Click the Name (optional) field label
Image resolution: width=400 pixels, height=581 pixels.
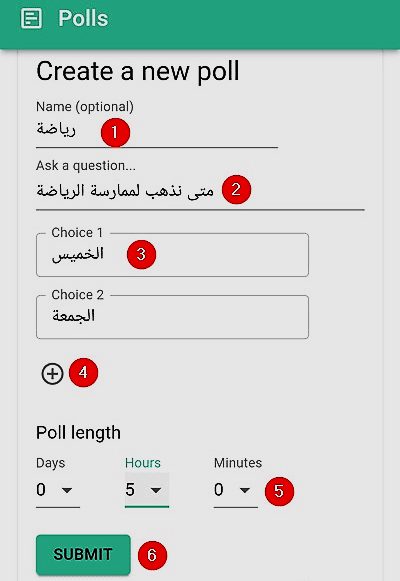click(85, 107)
